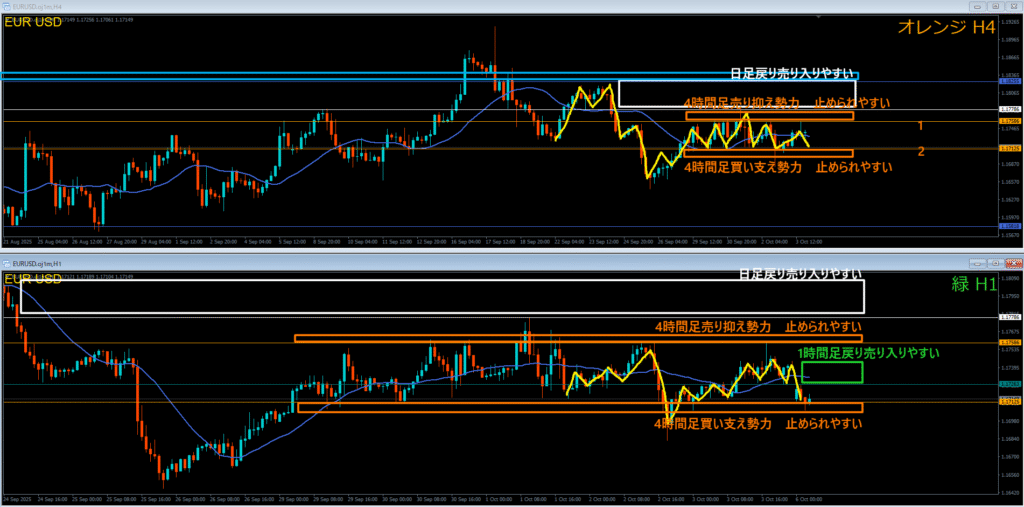Image resolution: width=1024 pixels, height=507 pixels.
Task: Select the yellow 'EUR USD' label in the H4 chart
Action: [x=33, y=22]
